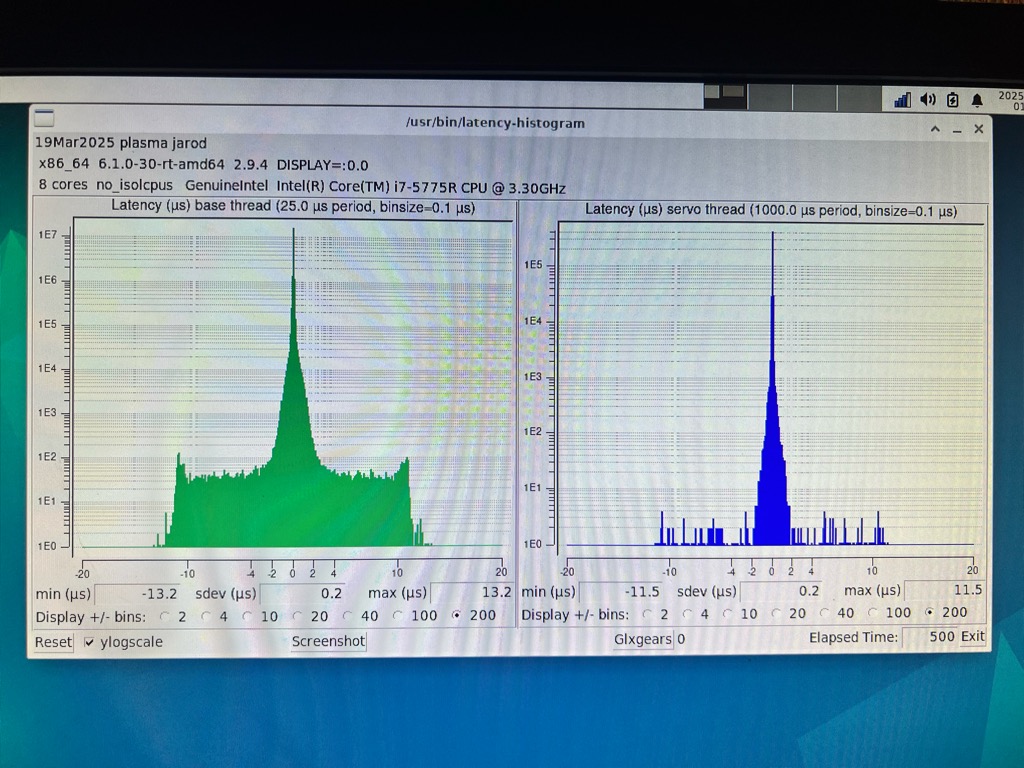Select servo thread bins radio 20
Image resolution: width=1024 pixels, height=768 pixels.
coord(776,613)
